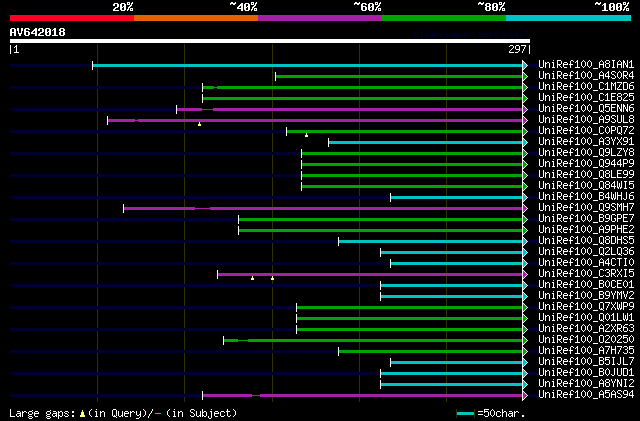Viewport: 640px width, 421px height.
Task: Click the green alignment bar of O20250
Action: point(373,341)
